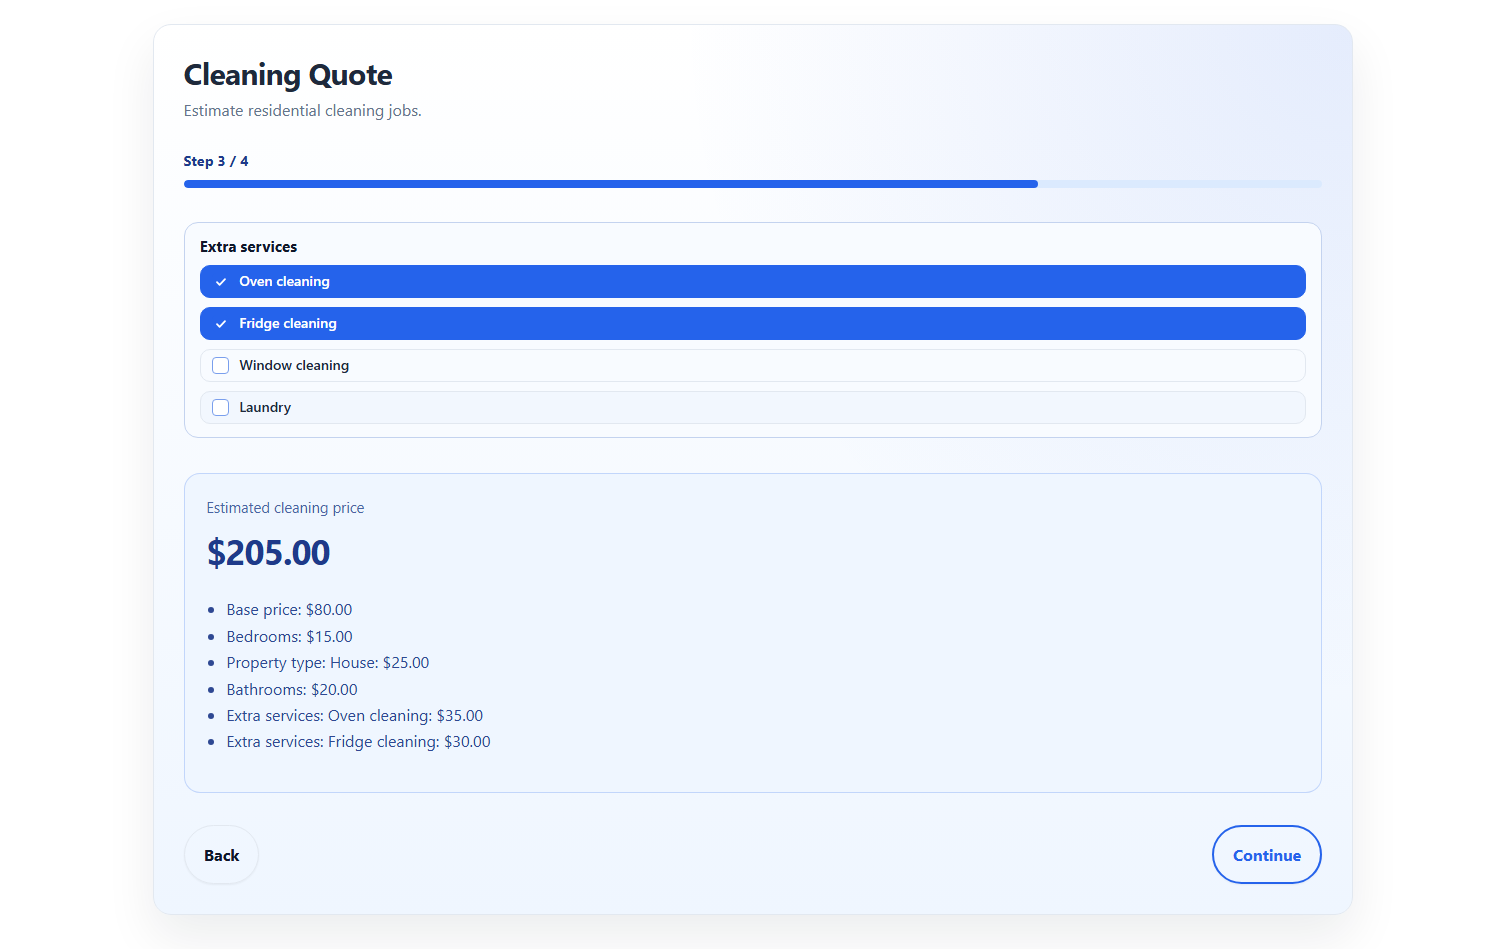Click 'Extra services: Fridge cleaning: $30.00'

[358, 742]
